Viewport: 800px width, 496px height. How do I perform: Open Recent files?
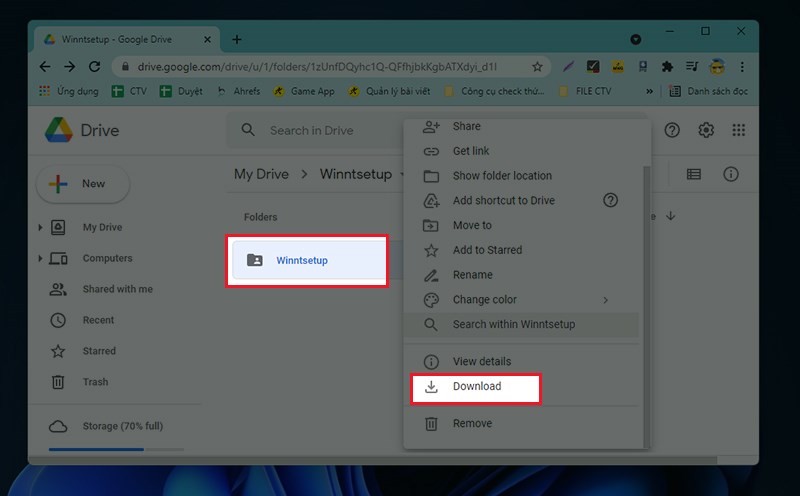pos(98,320)
